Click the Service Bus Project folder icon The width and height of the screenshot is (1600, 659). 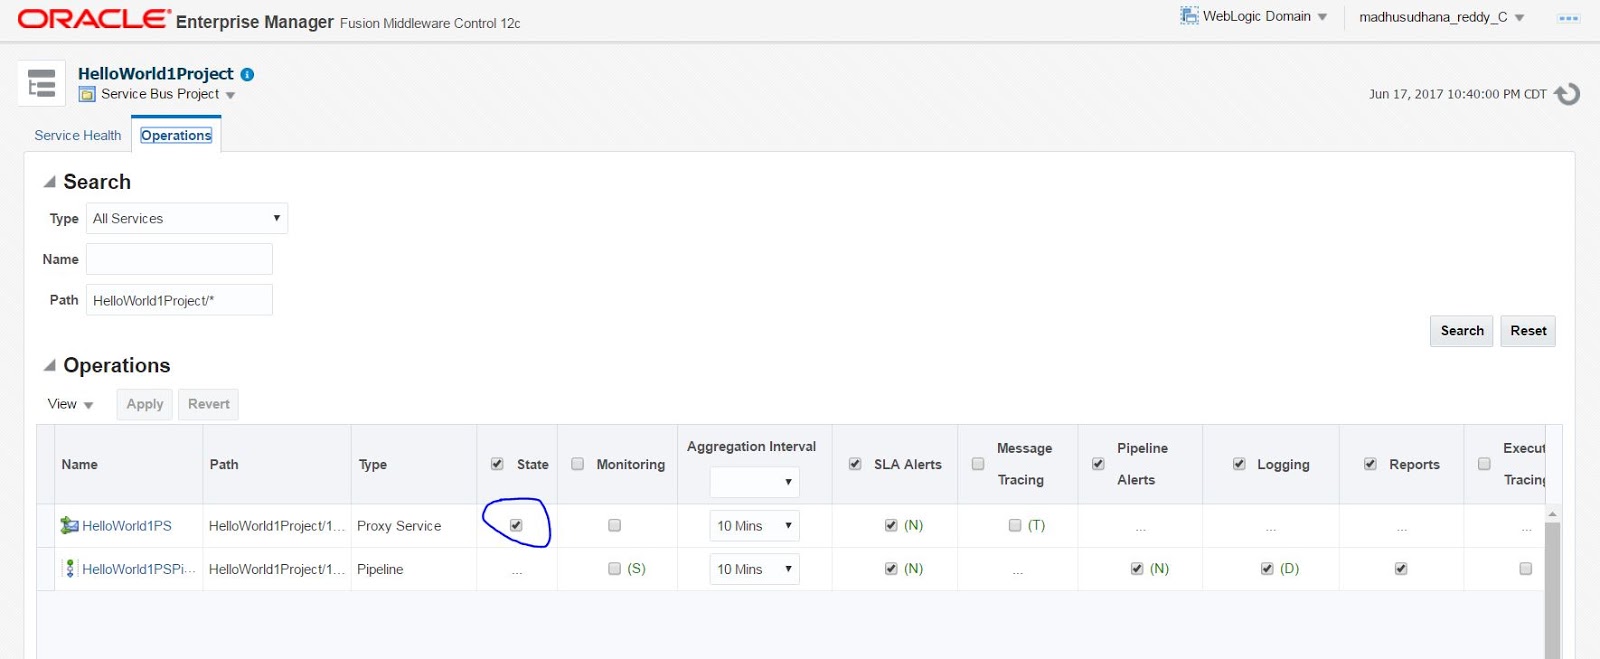tap(87, 94)
